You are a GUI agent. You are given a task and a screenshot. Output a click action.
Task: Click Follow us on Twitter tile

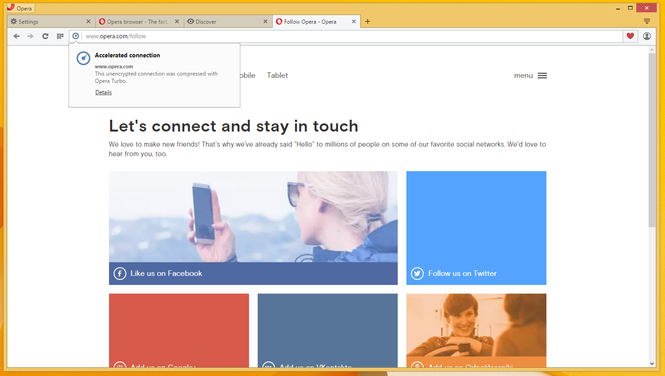tap(476, 228)
